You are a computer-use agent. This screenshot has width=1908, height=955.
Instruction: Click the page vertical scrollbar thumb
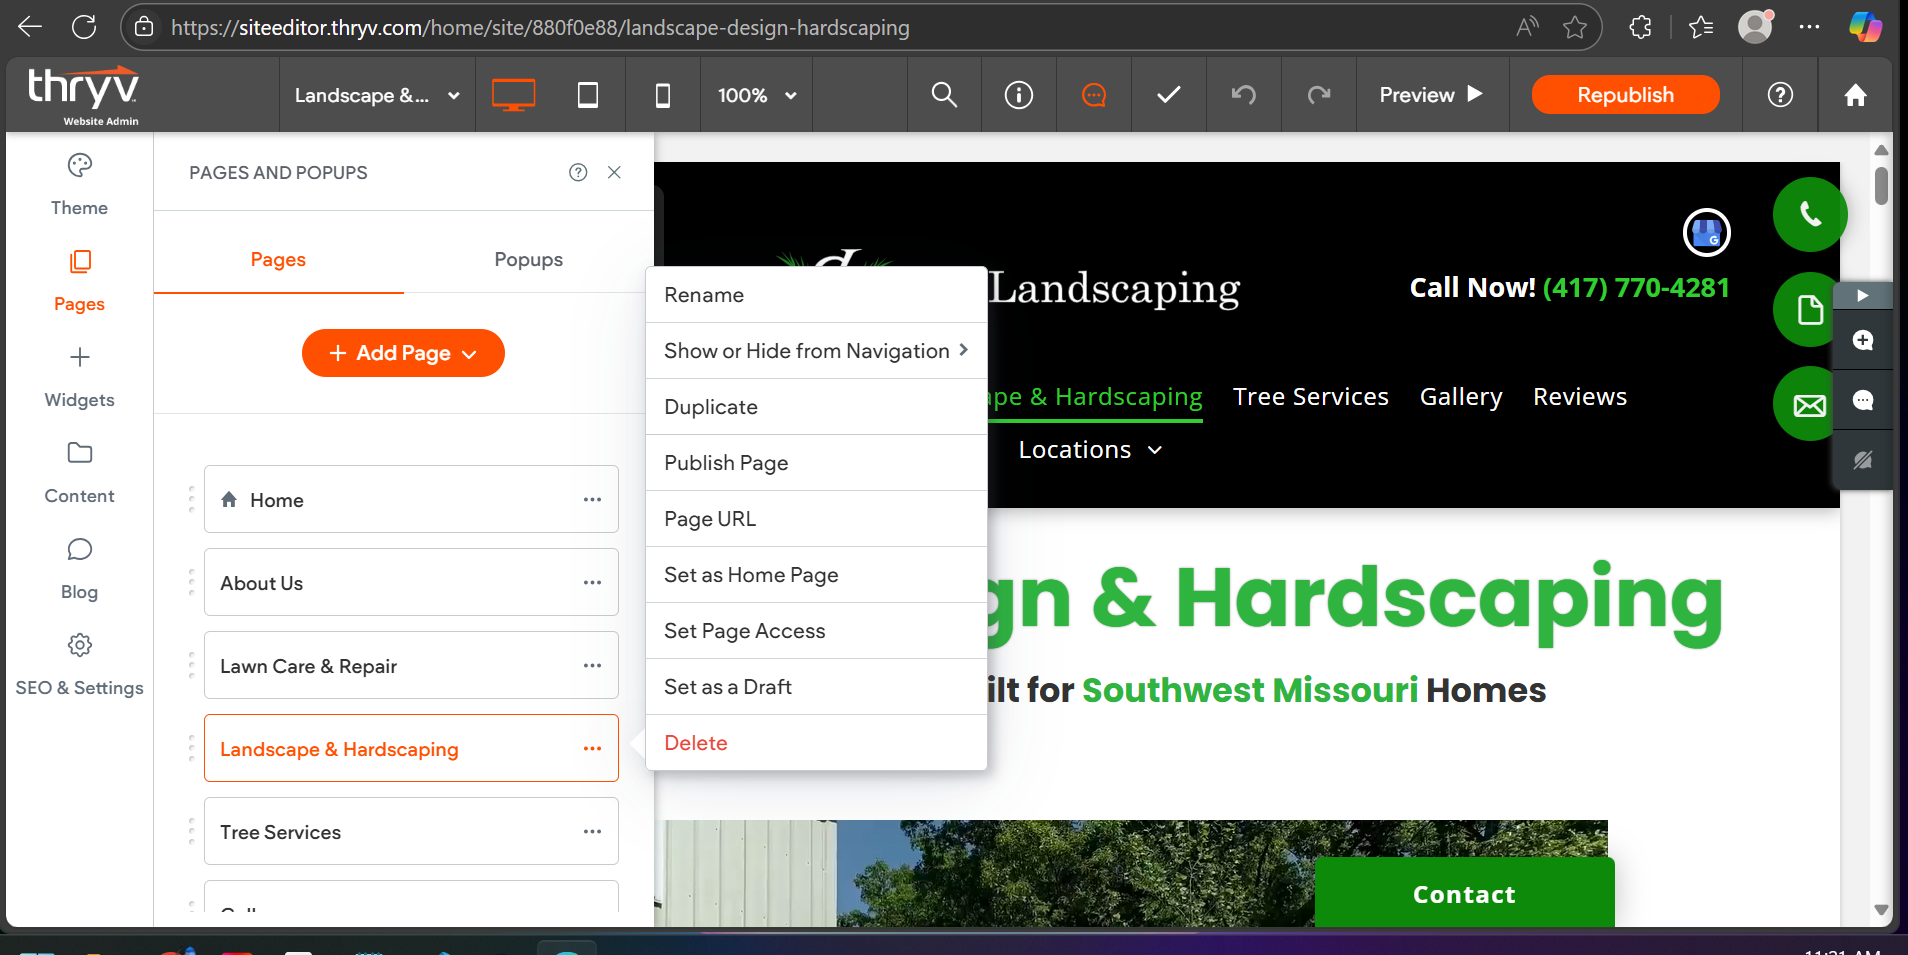[x=1881, y=186]
